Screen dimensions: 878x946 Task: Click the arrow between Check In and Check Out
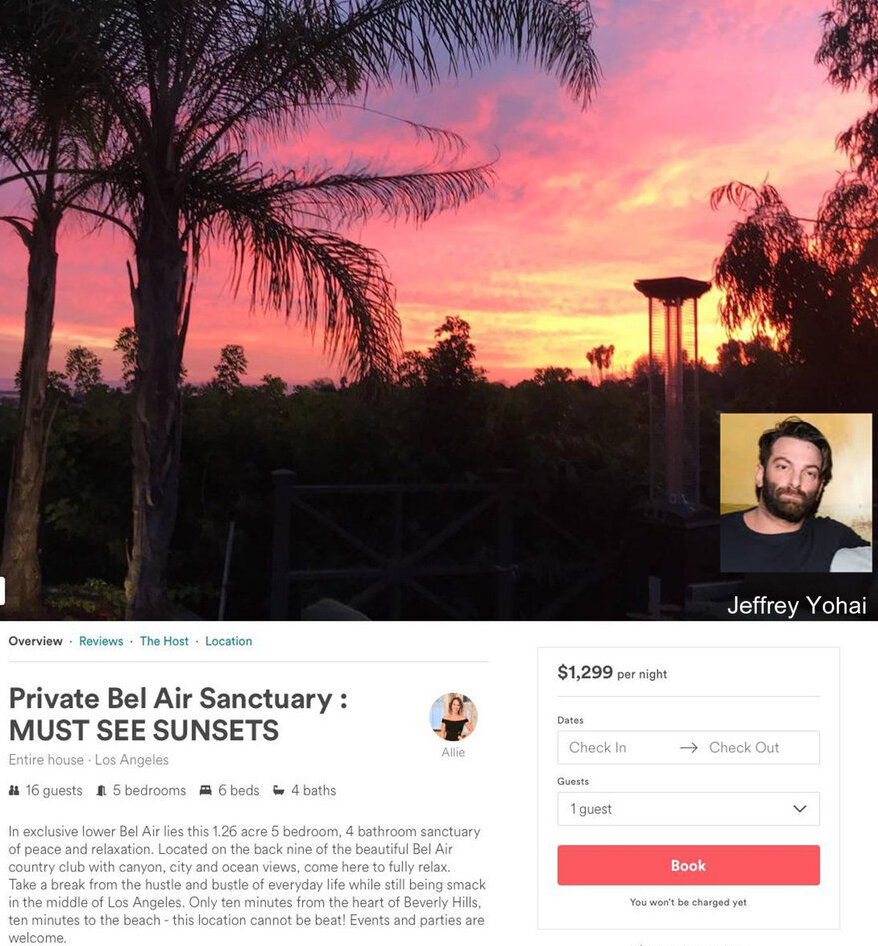click(x=689, y=748)
